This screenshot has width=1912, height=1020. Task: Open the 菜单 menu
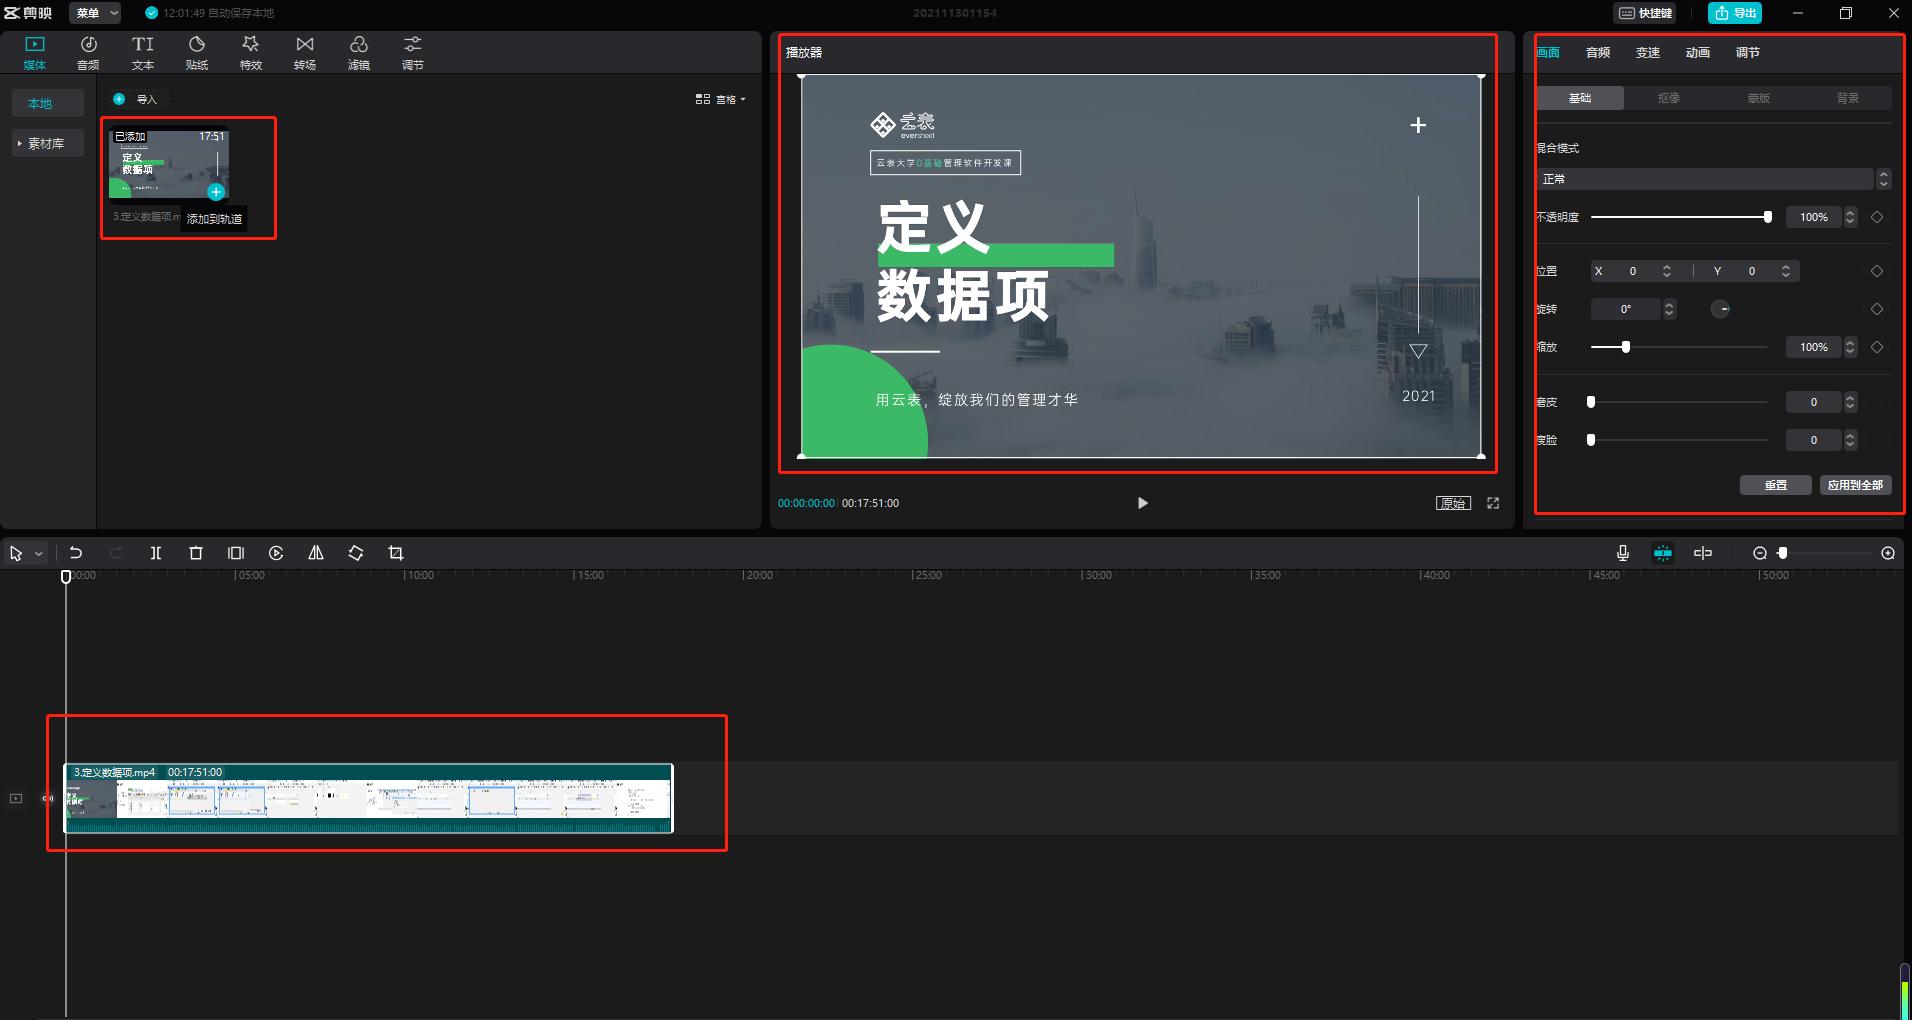93,12
